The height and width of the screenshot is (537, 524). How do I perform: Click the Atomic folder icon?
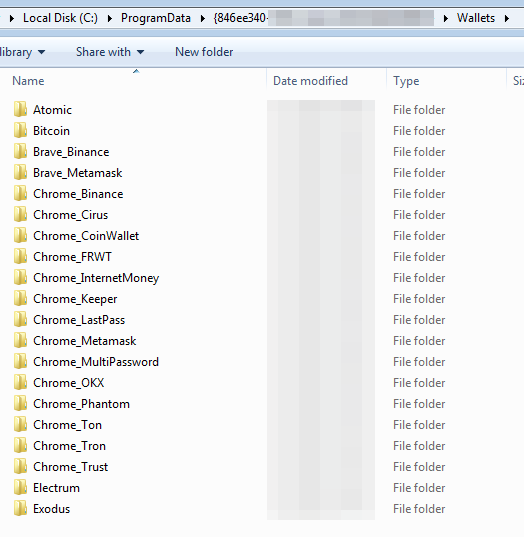[x=20, y=110]
